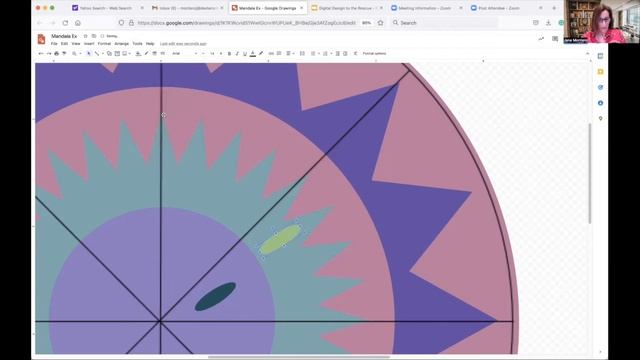Expand the Image dropdown arrow
This screenshot has height=360, width=640.
click(x=130, y=53)
